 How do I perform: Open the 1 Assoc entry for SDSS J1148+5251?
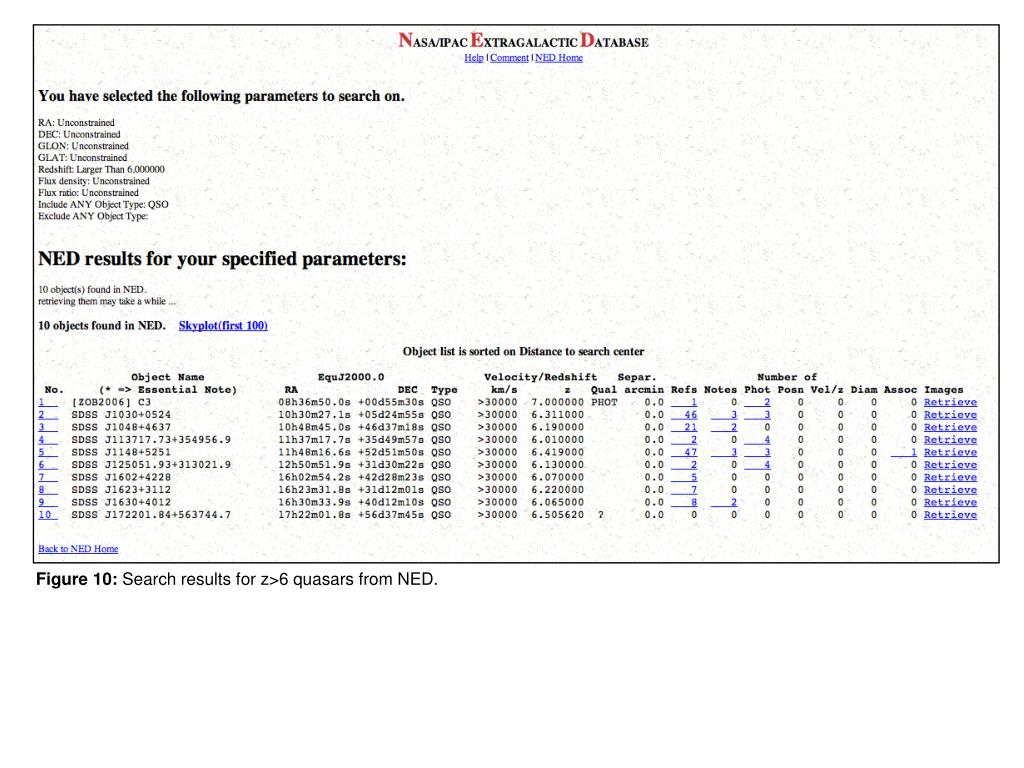(904, 452)
